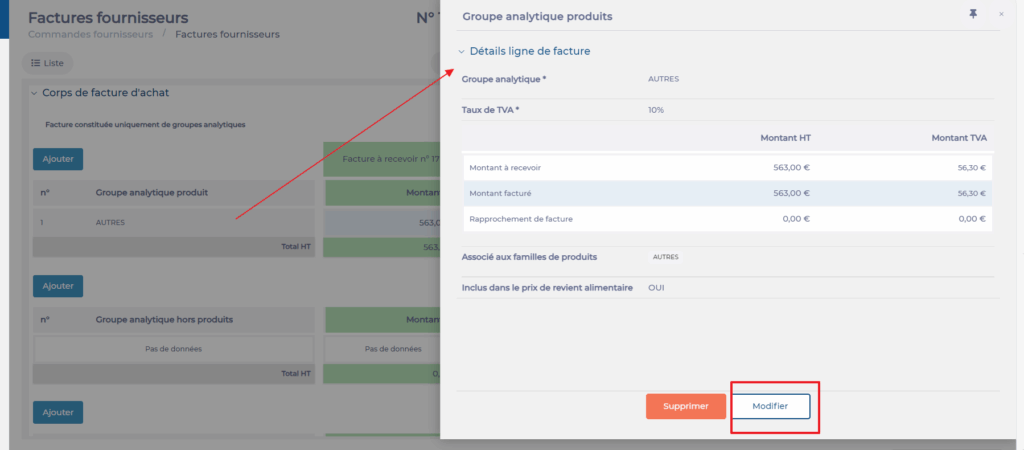The width and height of the screenshot is (1024, 450).
Task: Collapse the Détails ligne de facture section
Action: pos(462,51)
